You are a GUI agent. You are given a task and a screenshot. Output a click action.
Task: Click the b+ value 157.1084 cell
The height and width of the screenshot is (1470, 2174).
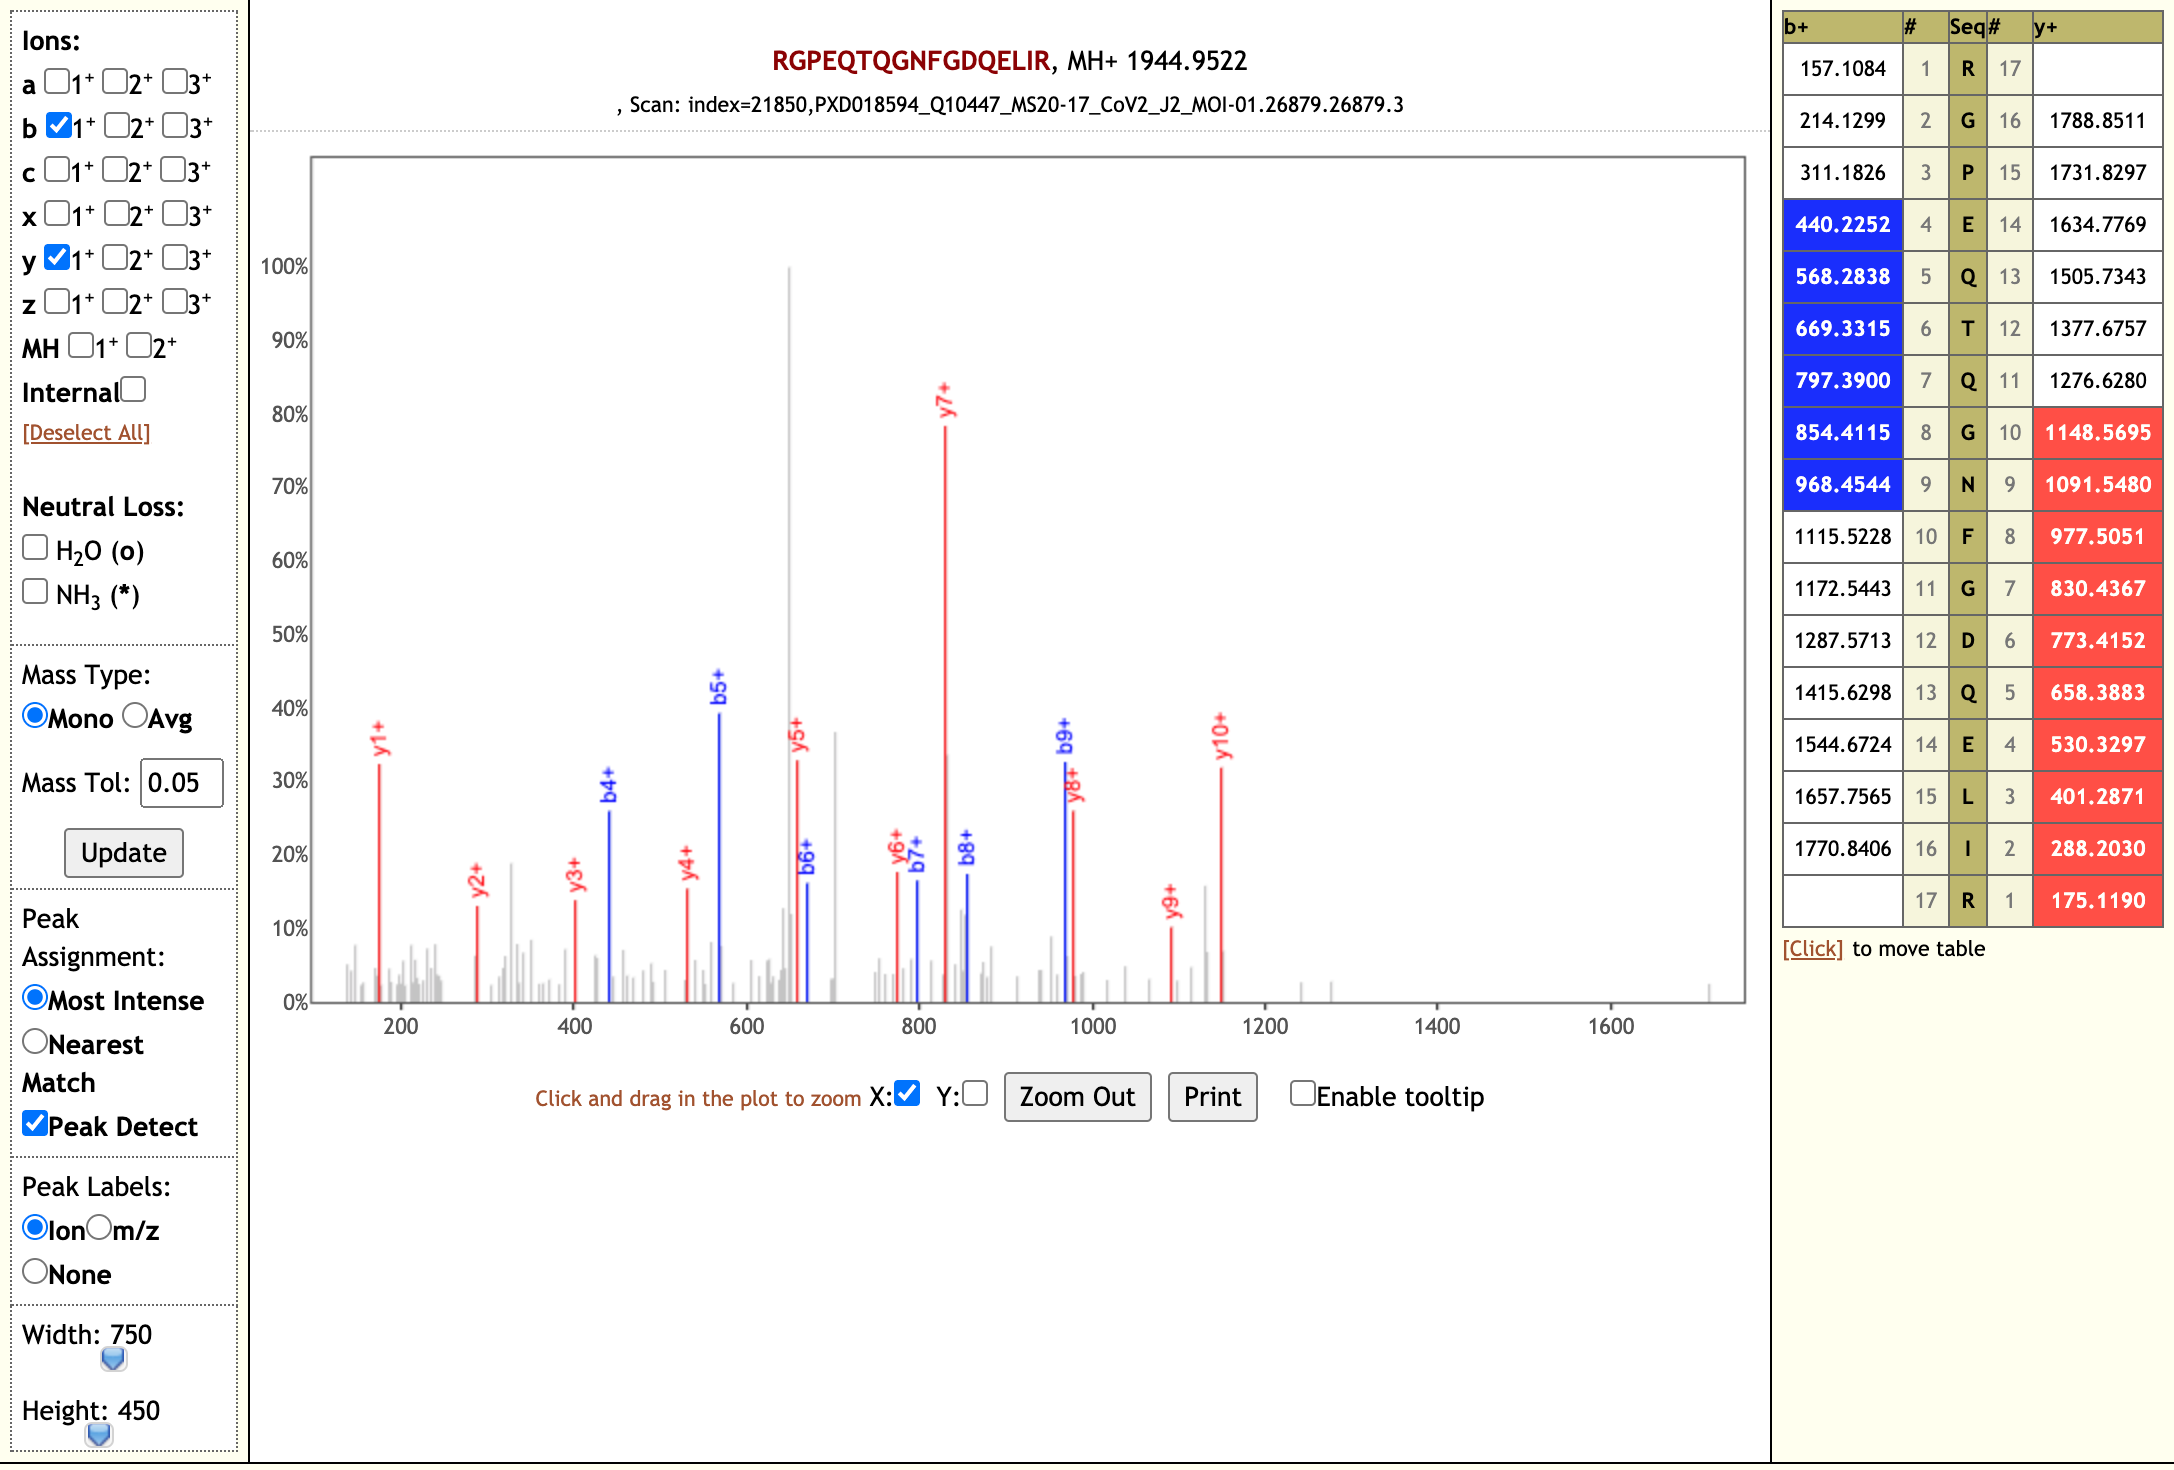(x=1842, y=69)
